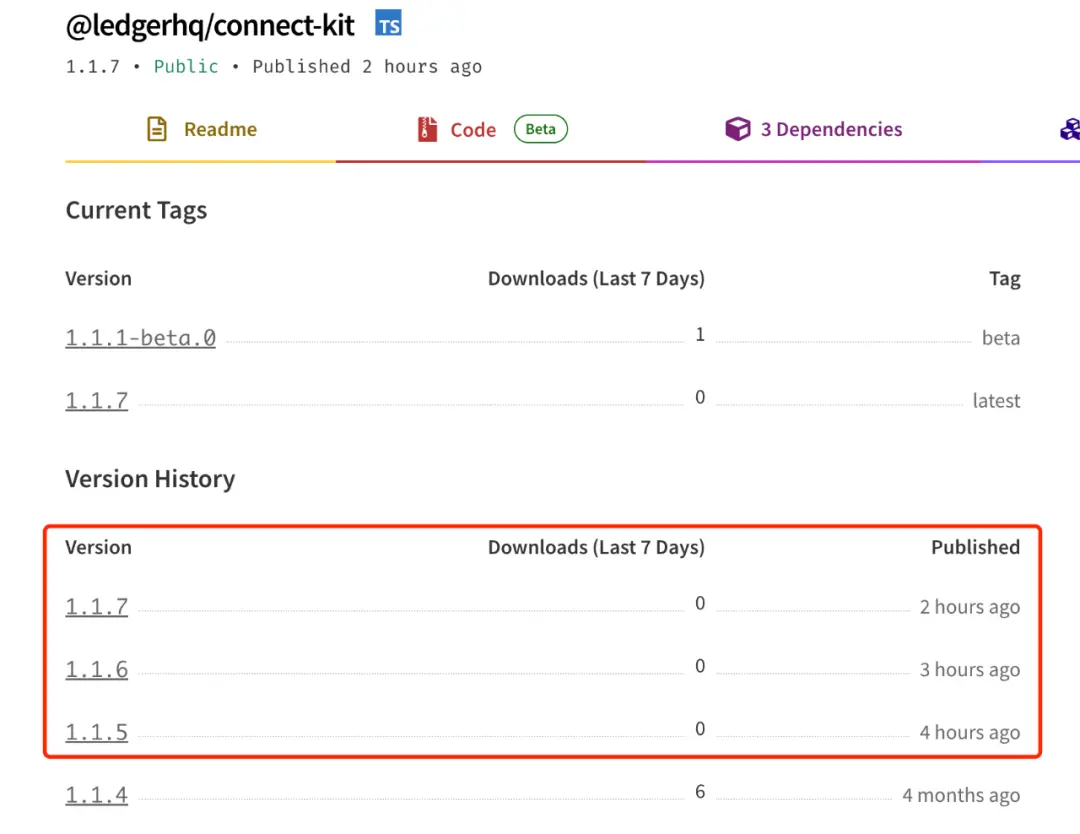Viewport: 1080px width, 834px height.
Task: Open the Readme tab
Action: click(220, 129)
